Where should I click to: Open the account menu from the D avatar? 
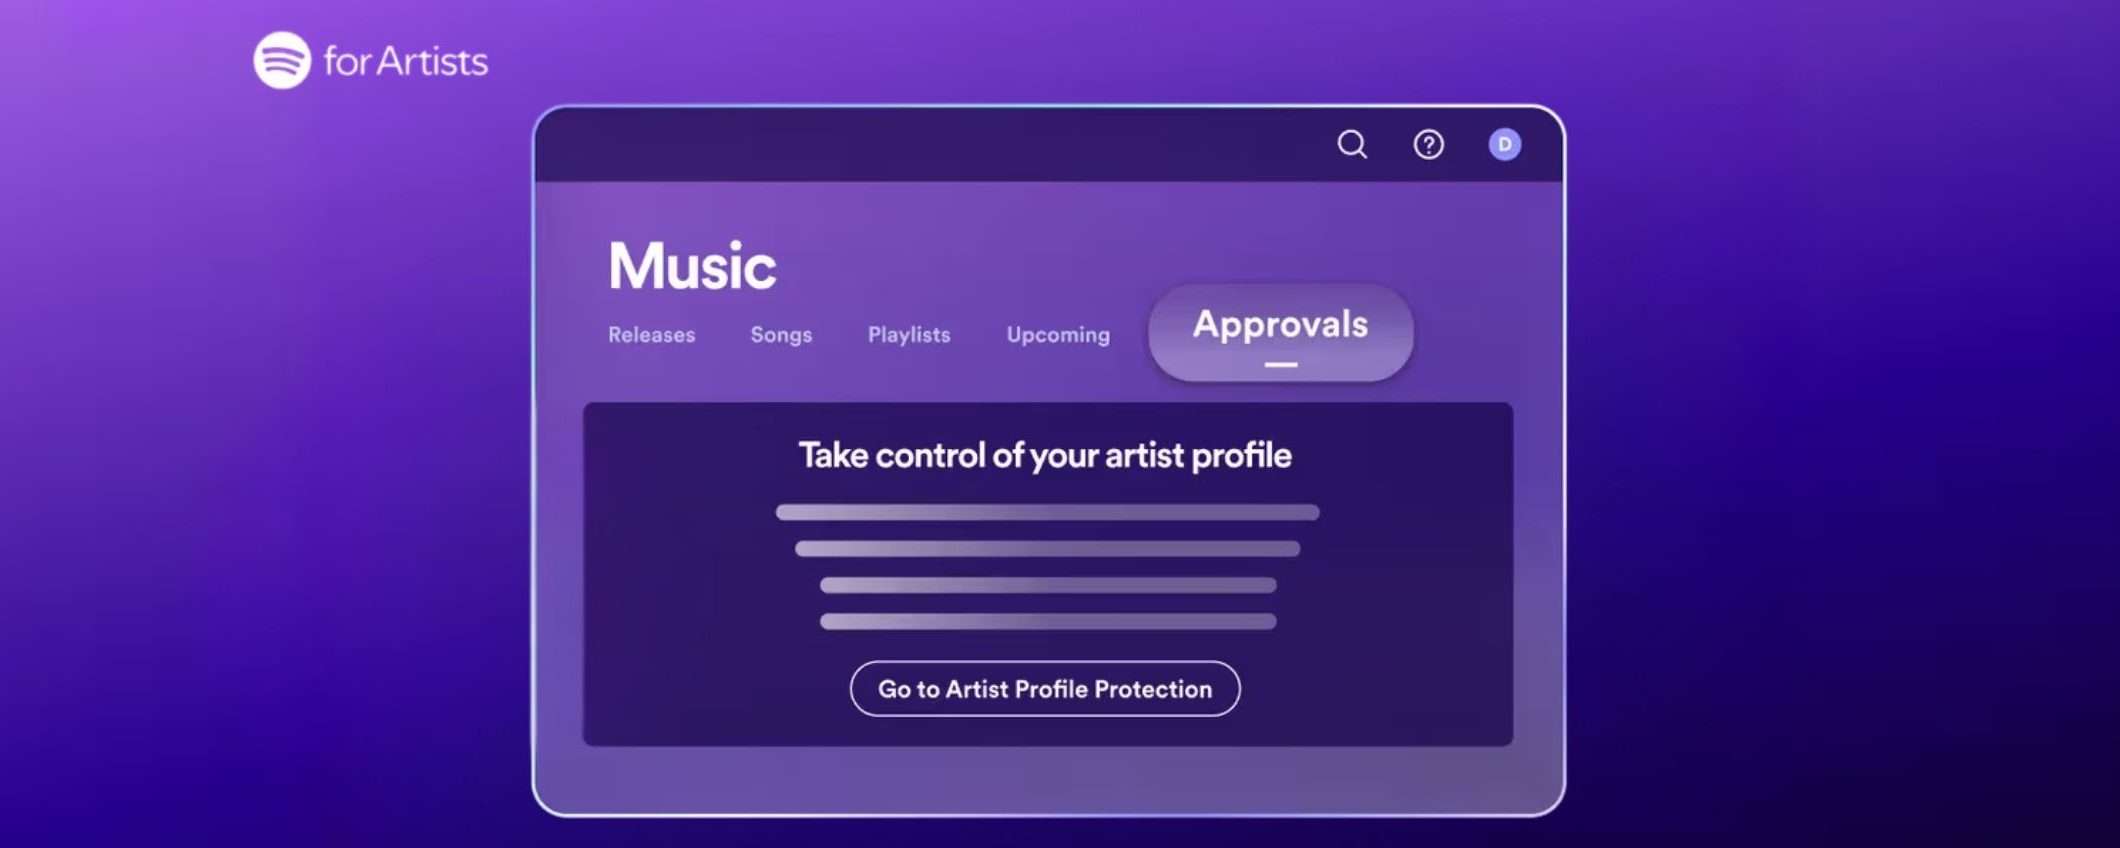click(x=1504, y=145)
